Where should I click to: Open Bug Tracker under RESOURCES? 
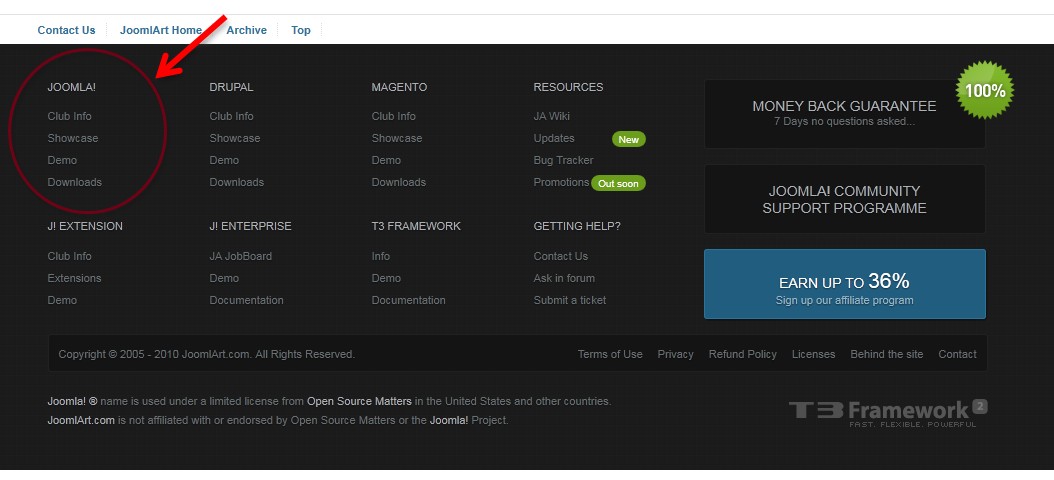(x=563, y=161)
